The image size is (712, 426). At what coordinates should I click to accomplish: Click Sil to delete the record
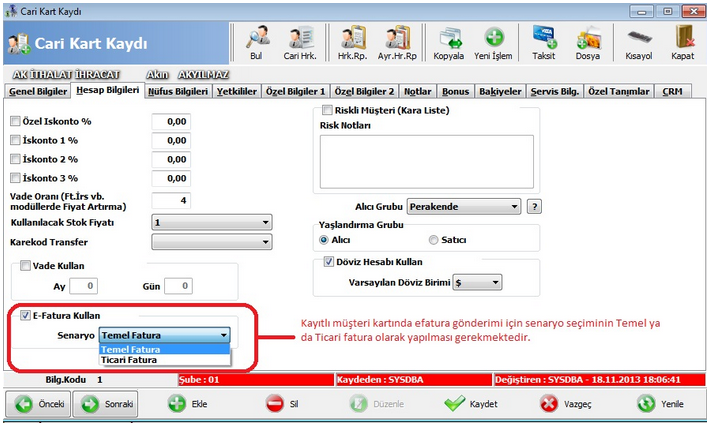tap(282, 404)
